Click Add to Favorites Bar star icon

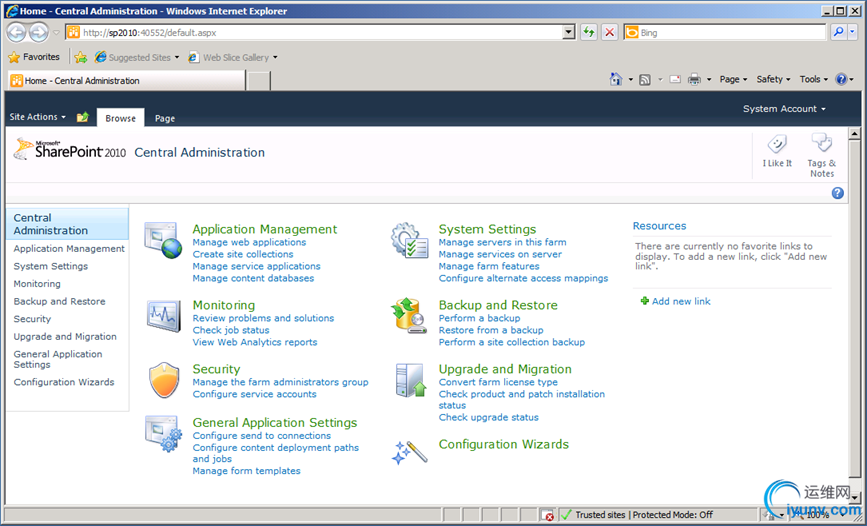81,57
